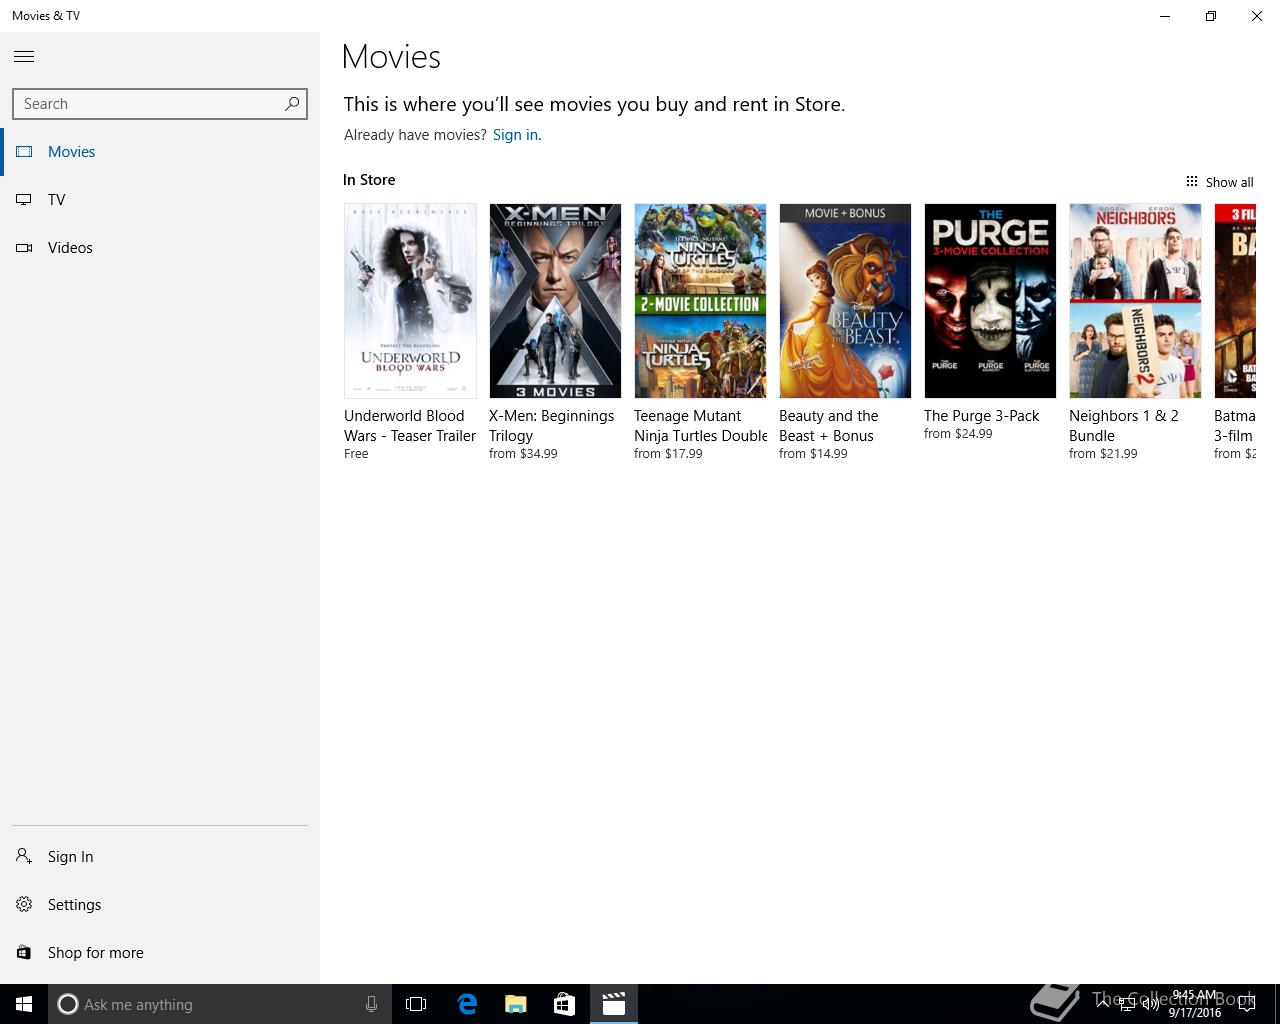Switch to the TV section label
This screenshot has height=1024, width=1280.
(x=57, y=200)
